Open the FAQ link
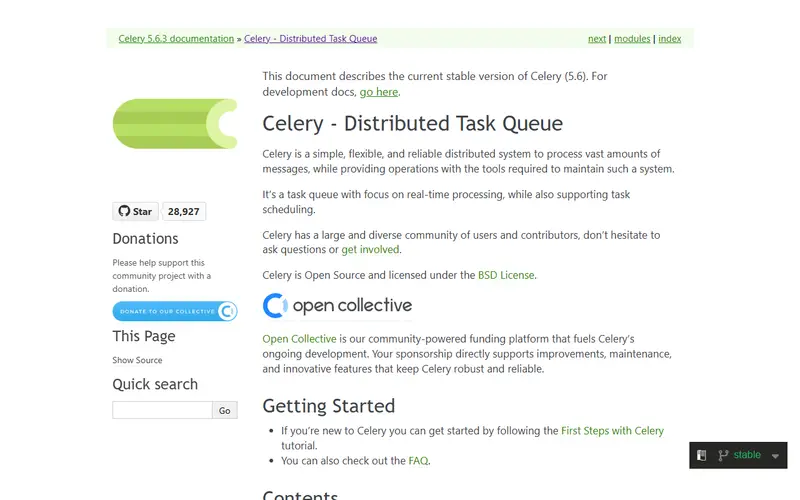Viewport: 800px width, 500px height. 418,461
